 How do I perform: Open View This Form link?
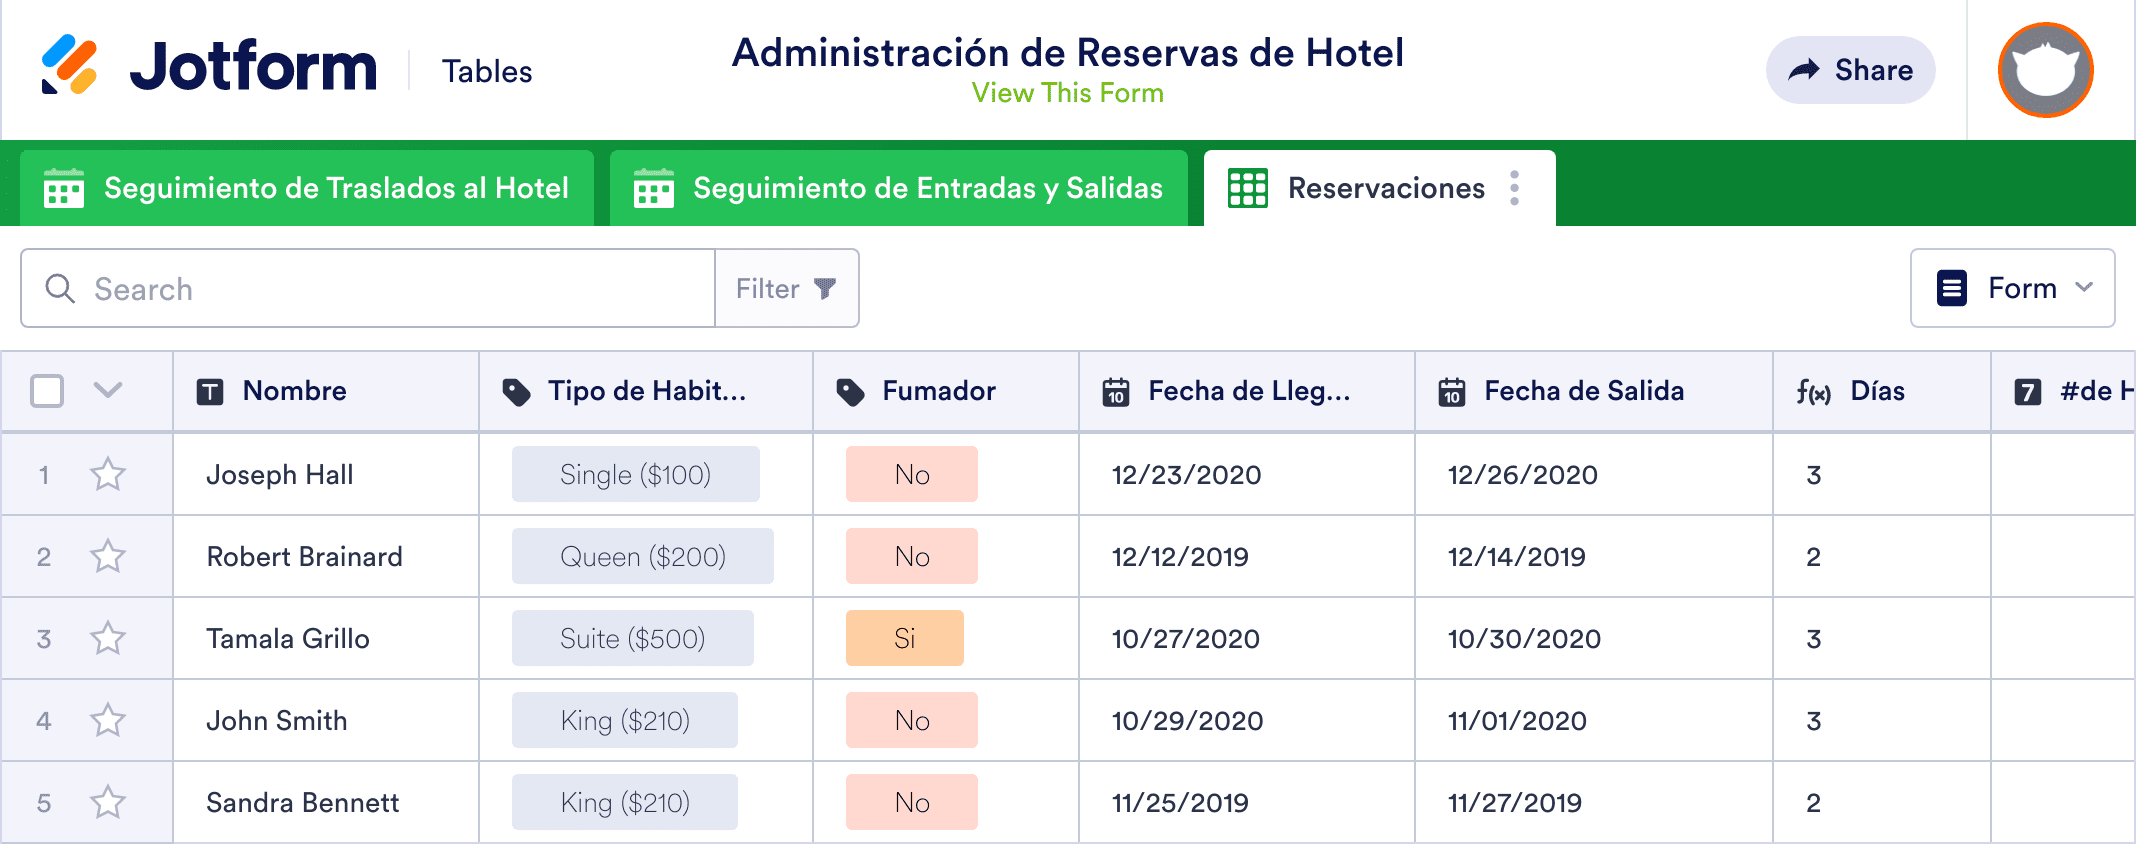(x=1068, y=93)
